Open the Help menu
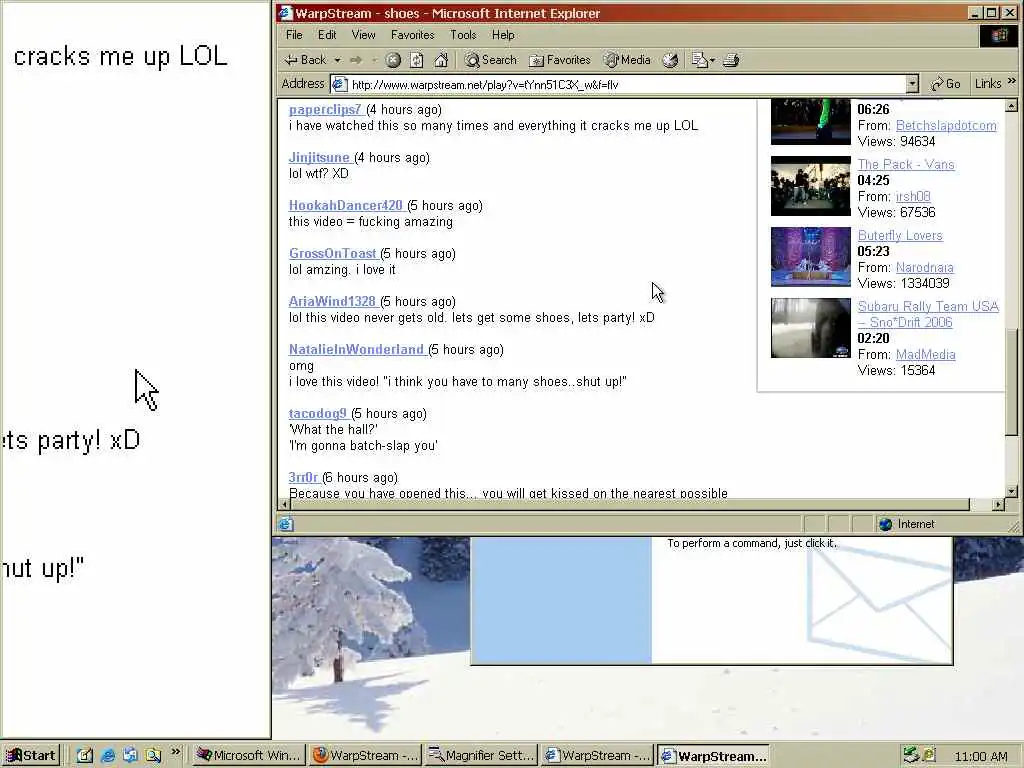The image size is (1024, 768). coord(503,35)
